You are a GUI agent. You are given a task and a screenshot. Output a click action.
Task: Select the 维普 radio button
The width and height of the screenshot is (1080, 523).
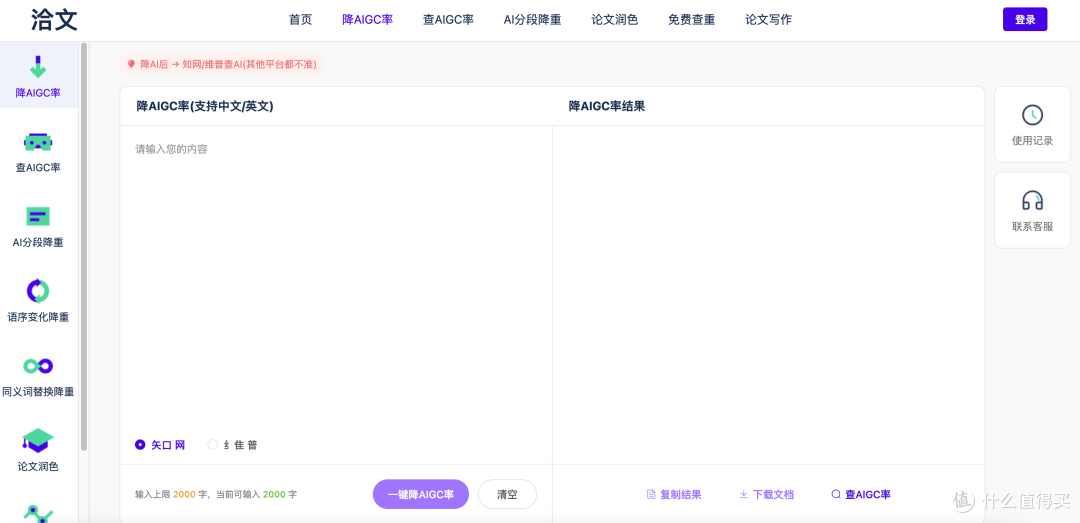pos(213,445)
